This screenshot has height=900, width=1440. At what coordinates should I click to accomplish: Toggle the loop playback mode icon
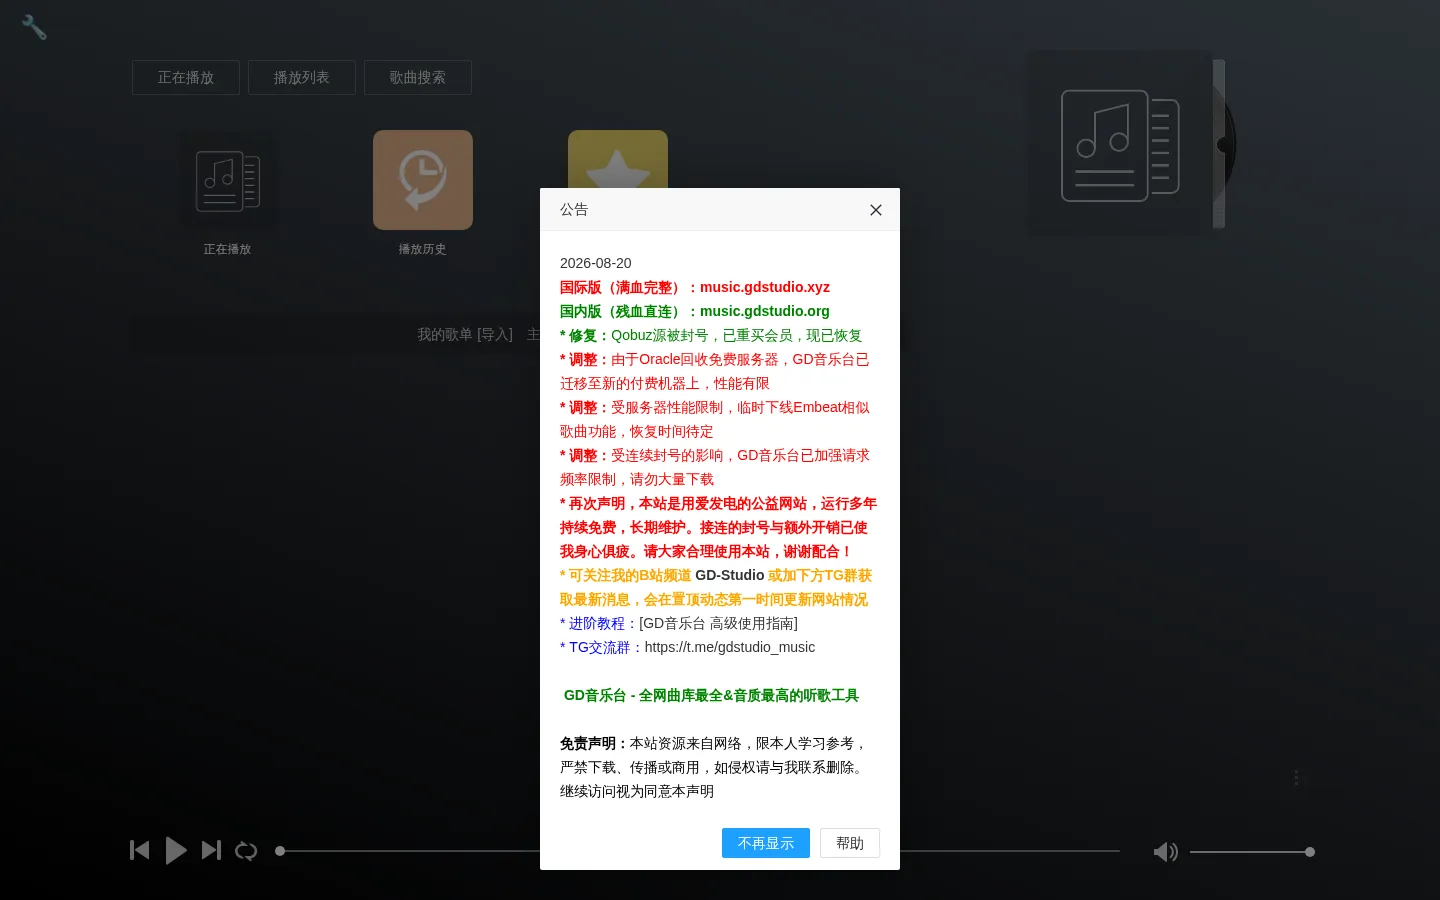tap(246, 851)
